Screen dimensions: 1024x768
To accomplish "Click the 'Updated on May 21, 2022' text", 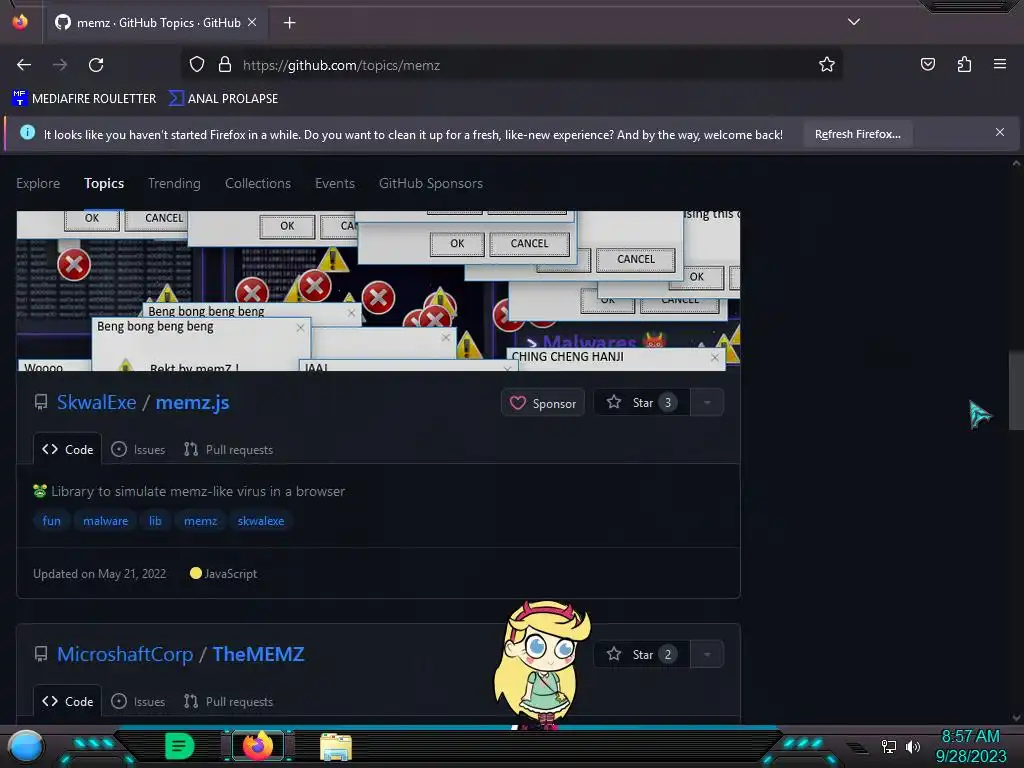I will click(99, 573).
